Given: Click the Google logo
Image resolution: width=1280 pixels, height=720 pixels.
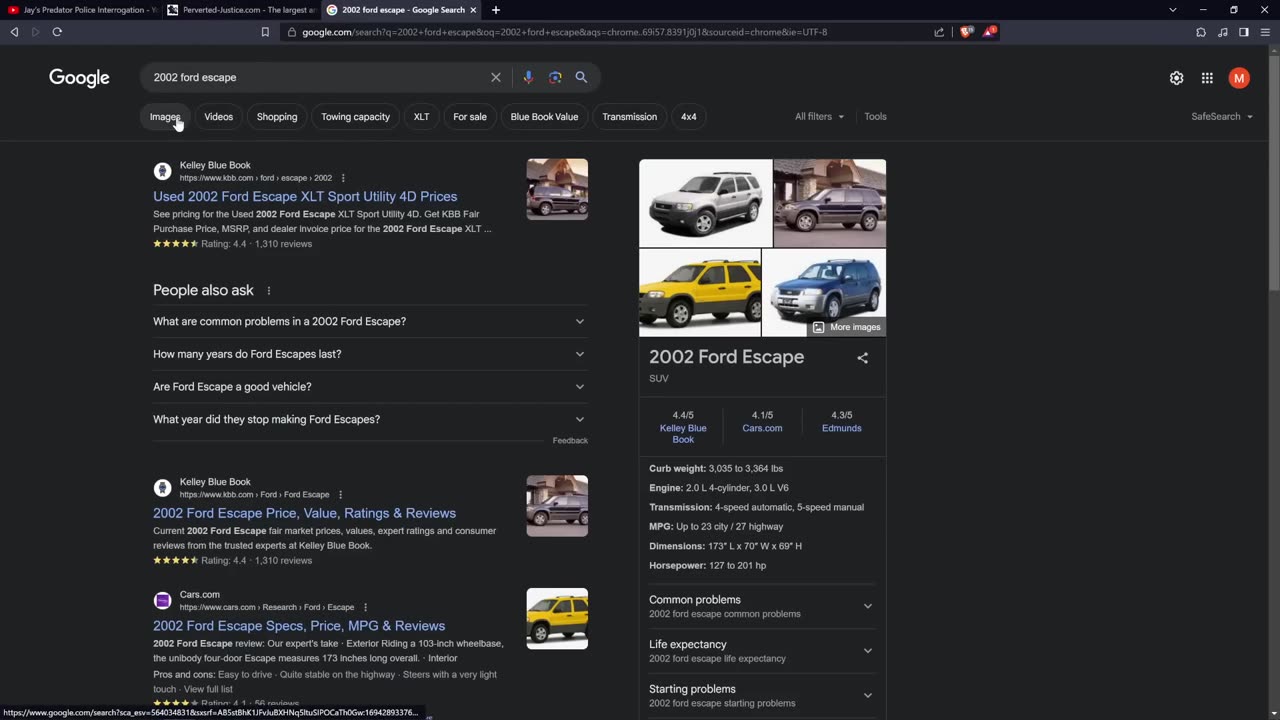Looking at the screenshot, I should 79,78.
